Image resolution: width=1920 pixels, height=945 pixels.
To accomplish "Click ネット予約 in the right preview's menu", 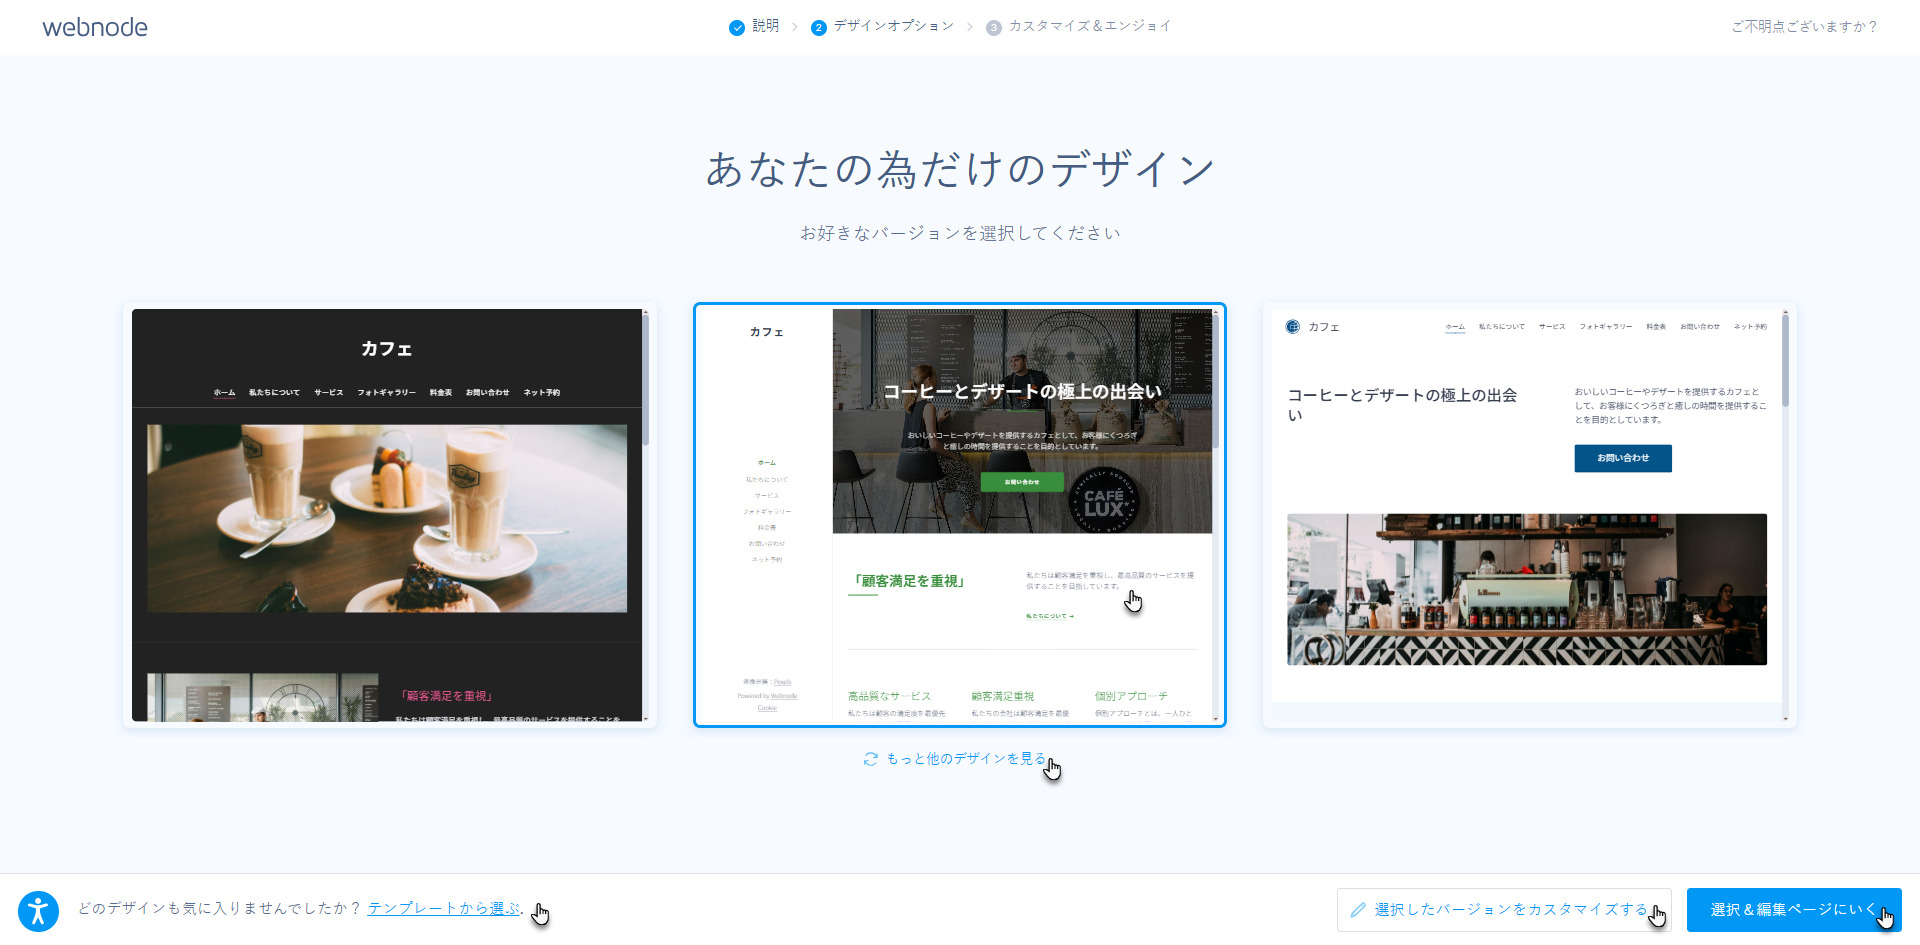I will 1750,327.
